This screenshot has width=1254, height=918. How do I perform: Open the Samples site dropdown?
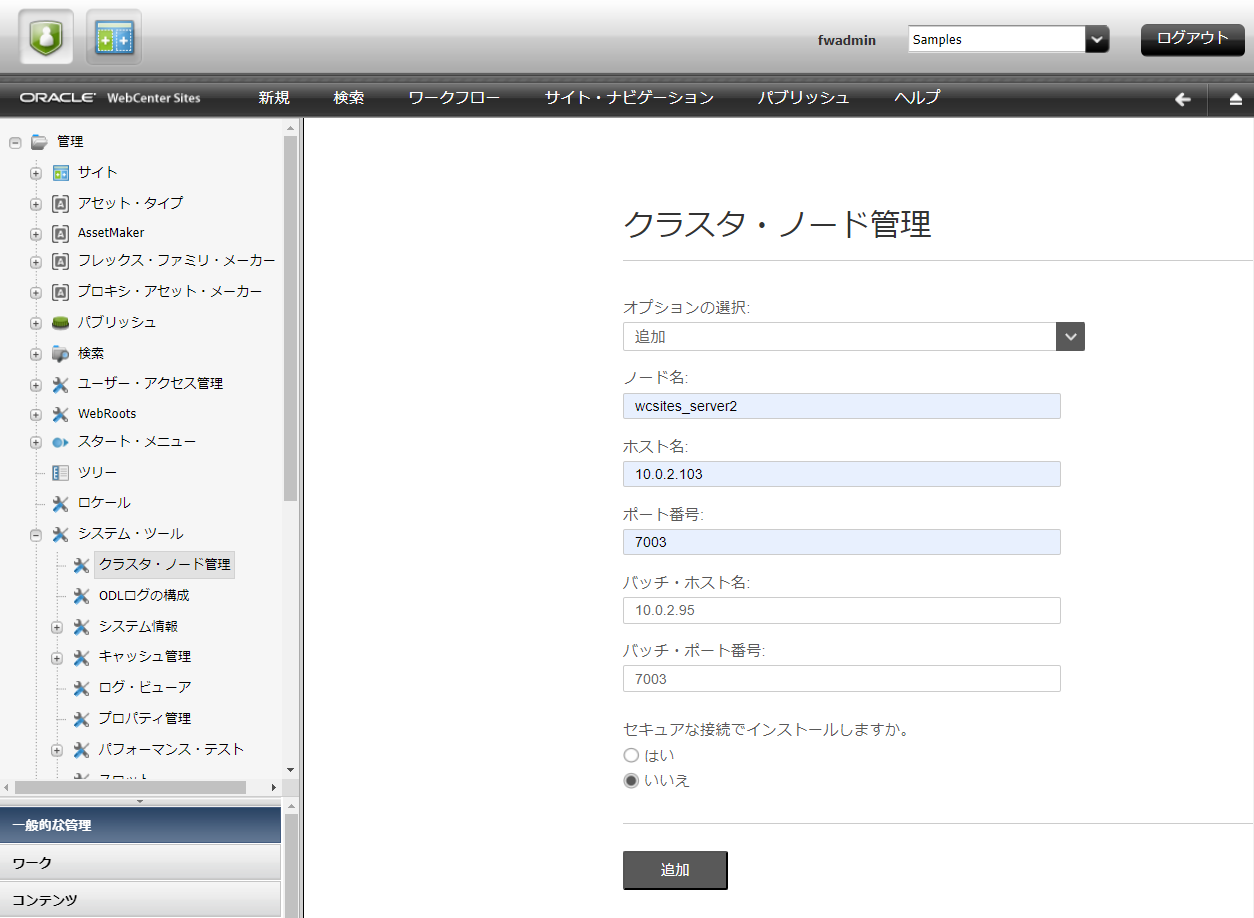(x=1095, y=38)
